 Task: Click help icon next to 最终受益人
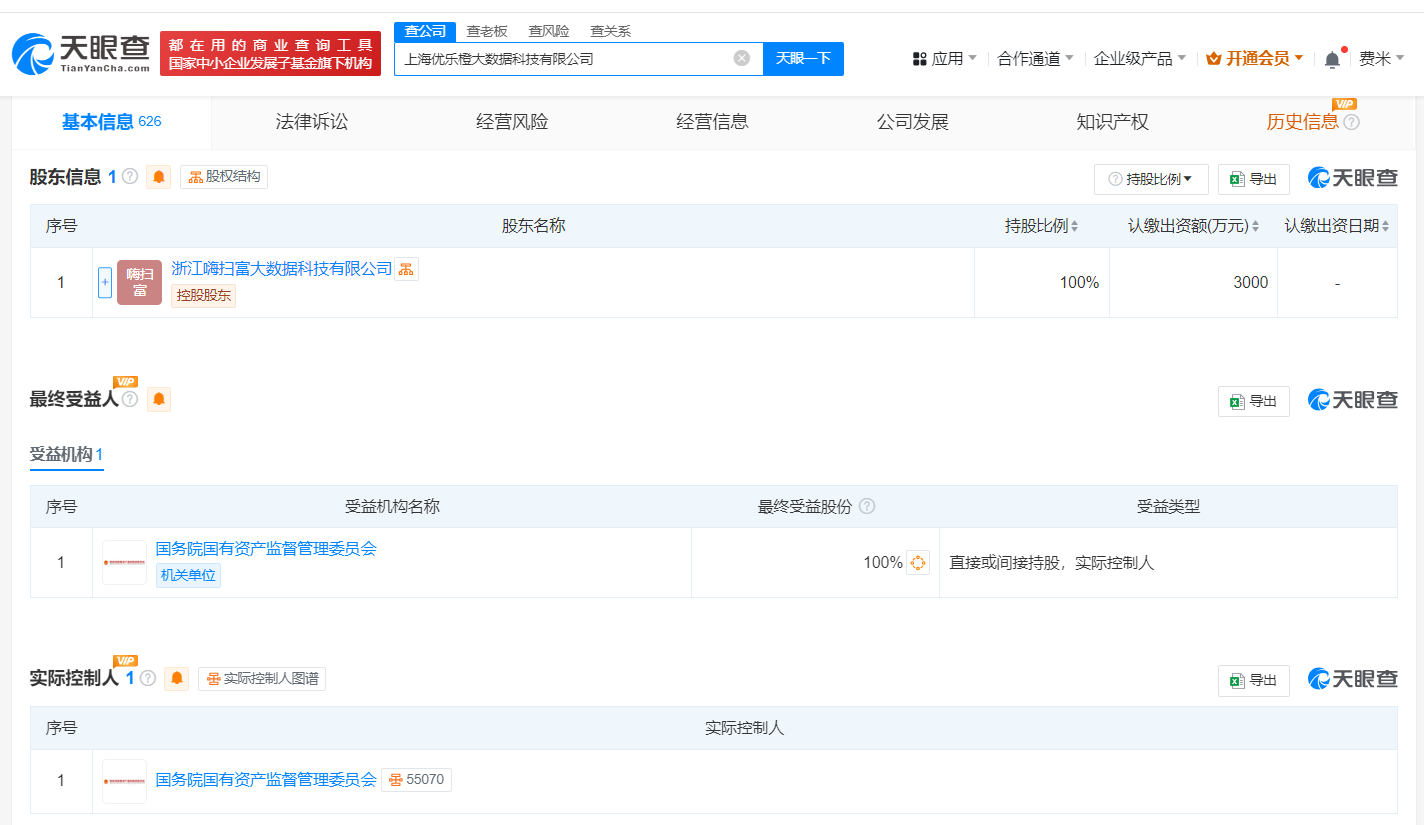[x=130, y=399]
